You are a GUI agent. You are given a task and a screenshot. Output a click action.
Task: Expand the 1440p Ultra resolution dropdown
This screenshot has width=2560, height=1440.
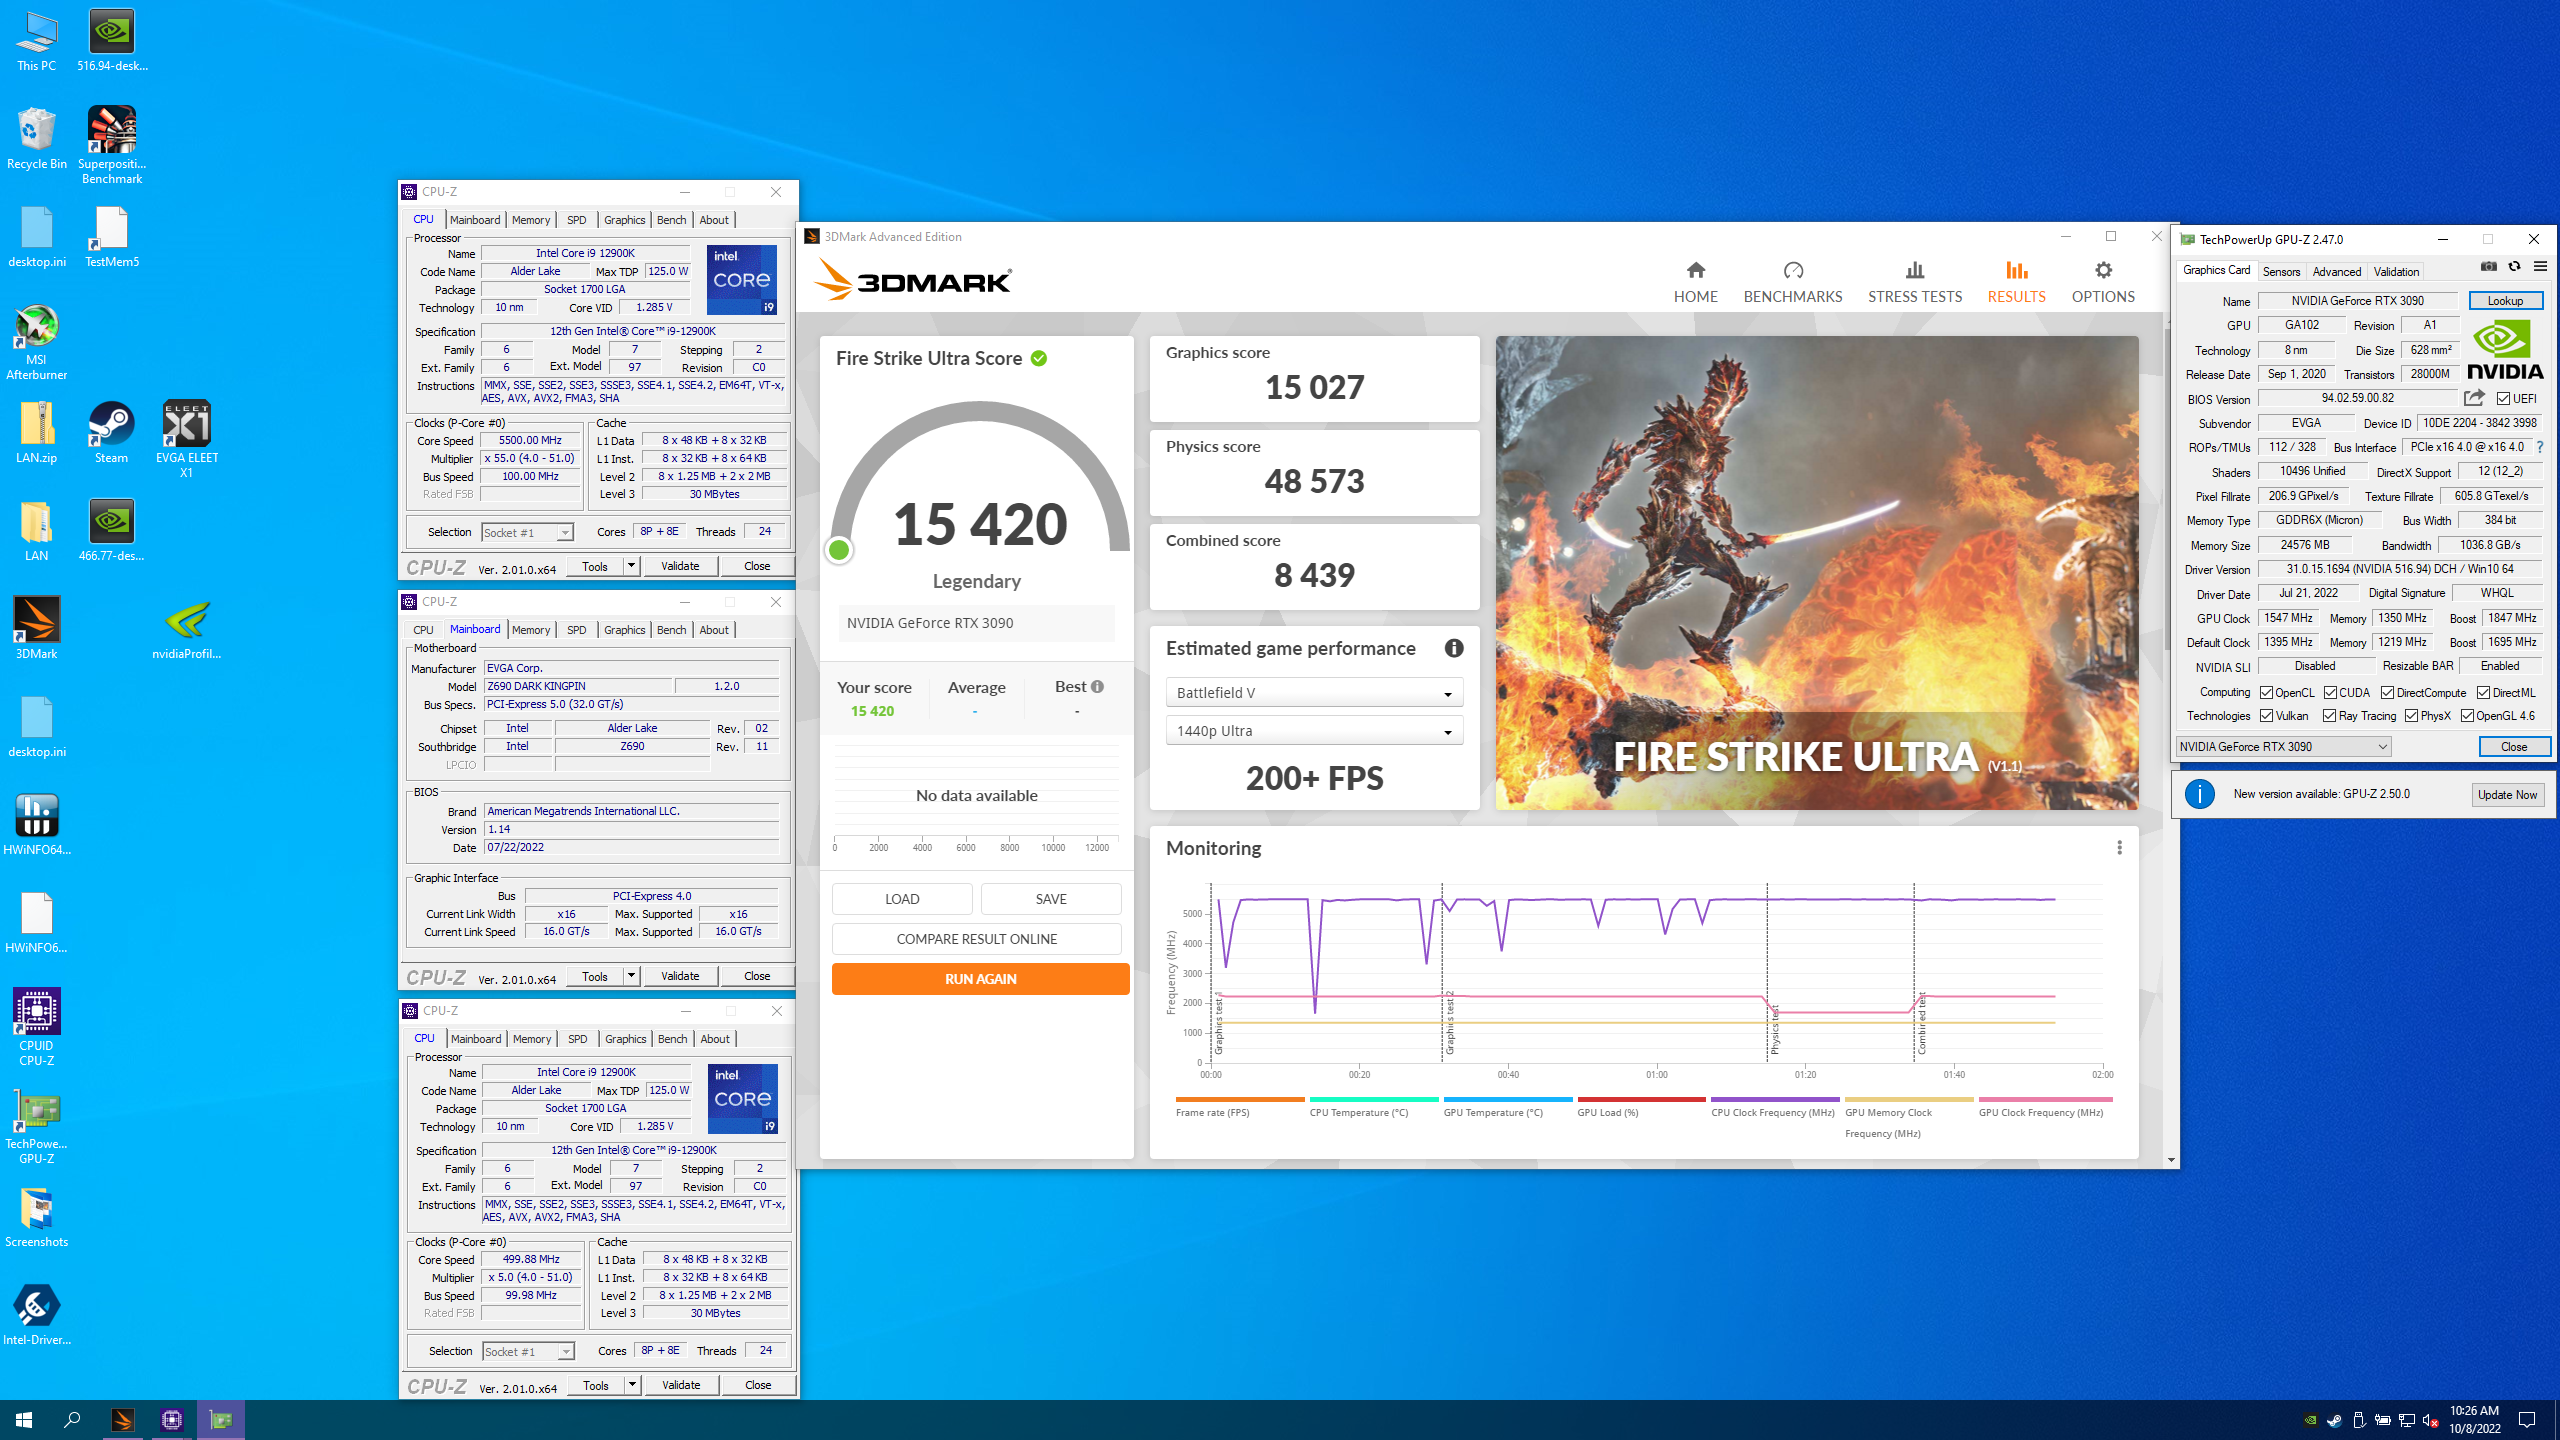[1314, 731]
